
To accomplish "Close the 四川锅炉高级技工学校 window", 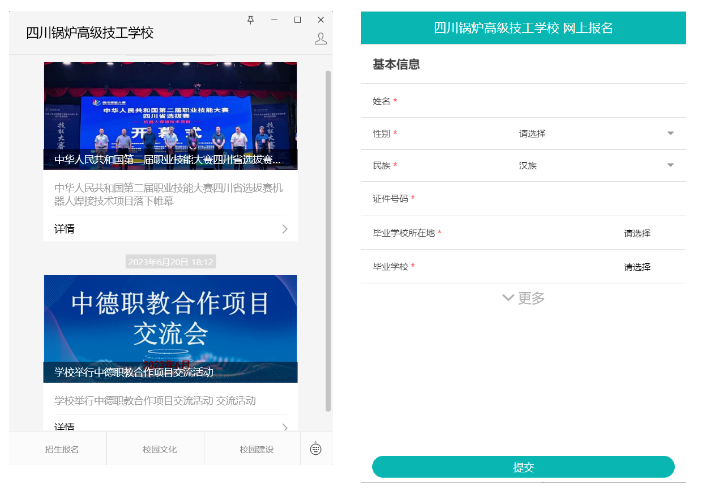I will point(321,20).
